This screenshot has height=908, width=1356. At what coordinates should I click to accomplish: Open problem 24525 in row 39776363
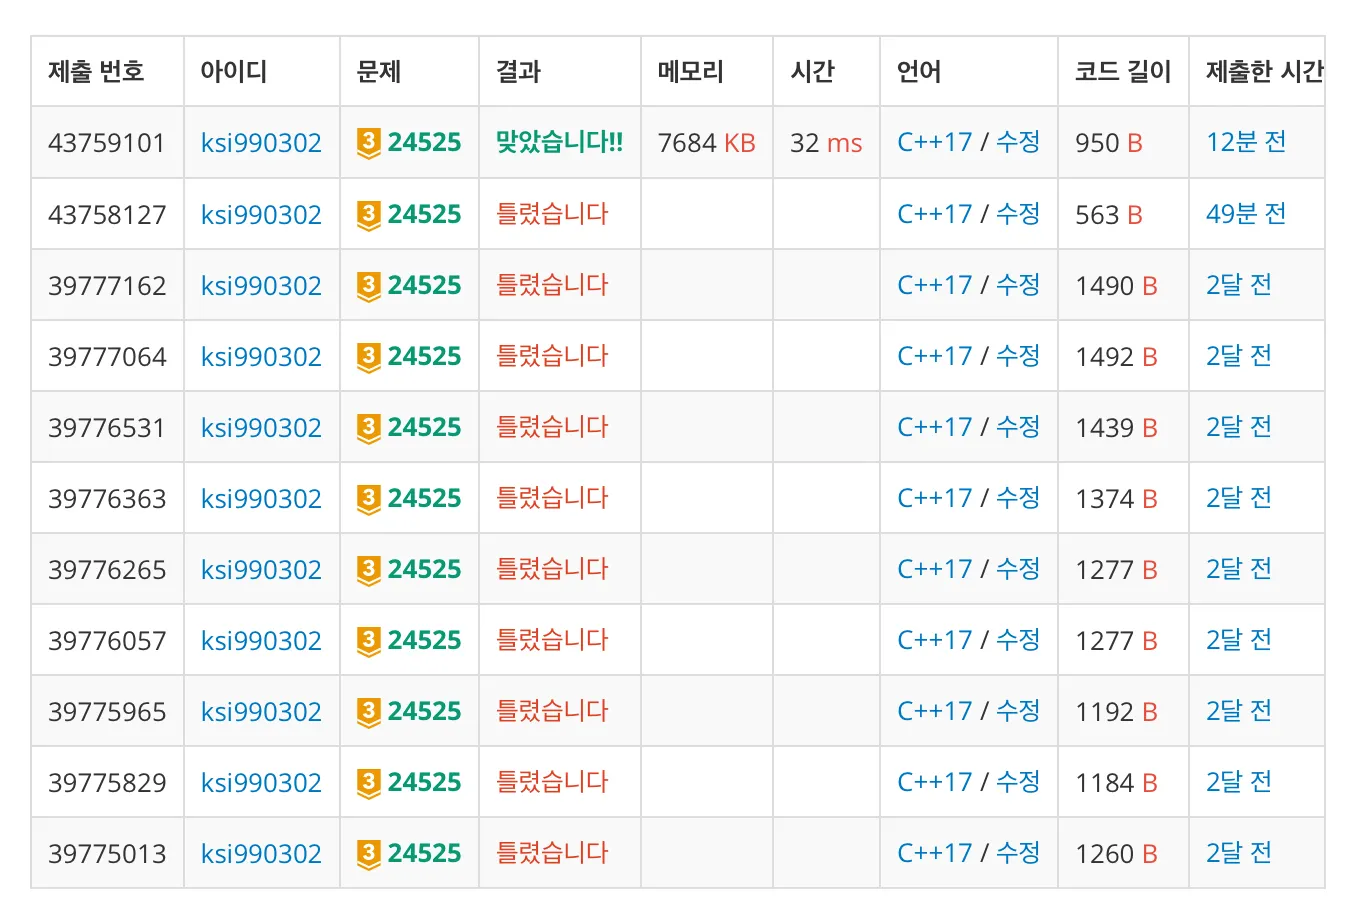click(424, 498)
